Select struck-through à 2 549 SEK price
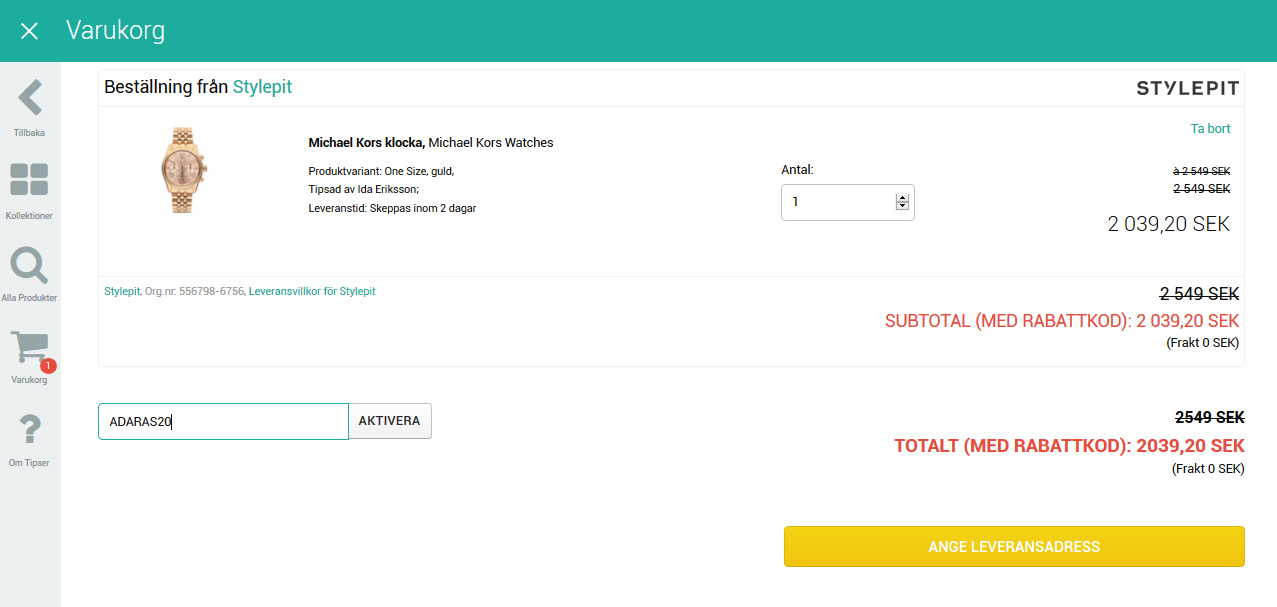This screenshot has height=607, width=1277. coord(1202,171)
